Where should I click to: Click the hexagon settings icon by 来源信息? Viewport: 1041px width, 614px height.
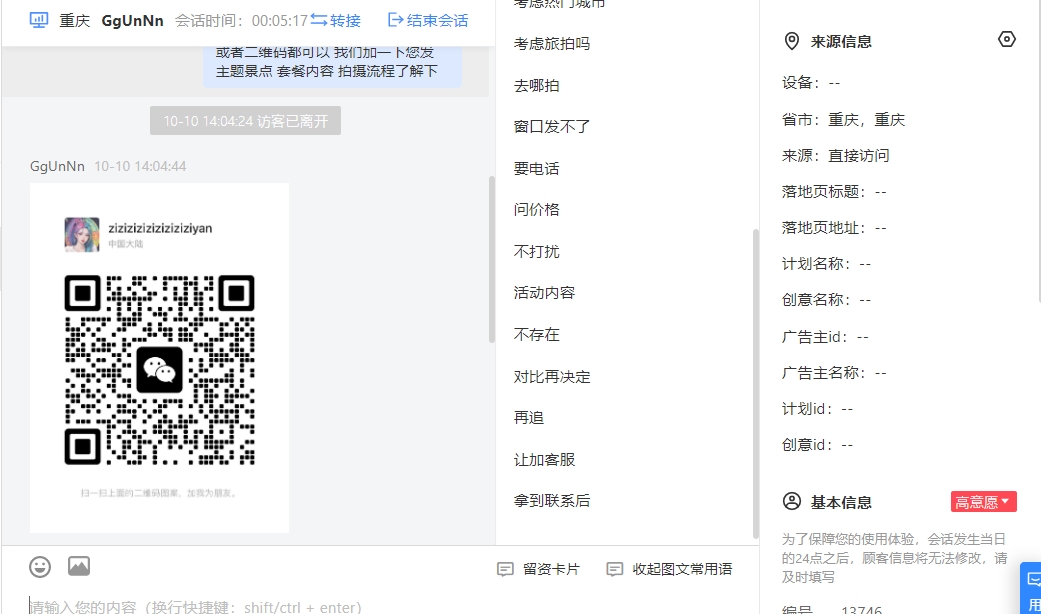pyautogui.click(x=1006, y=39)
